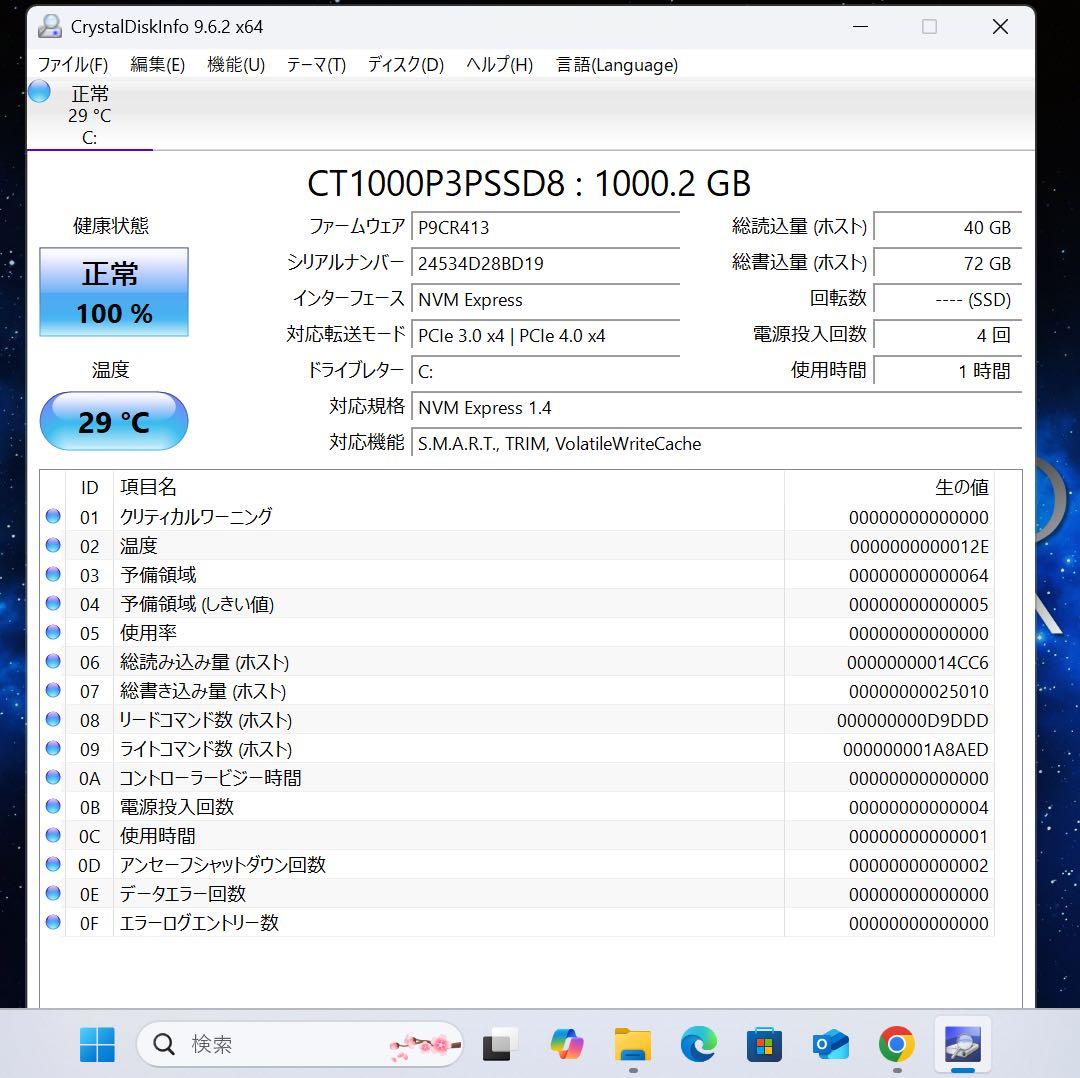Click the status orb for row 05 使用率
This screenshot has width=1080, height=1078.
click(x=53, y=632)
